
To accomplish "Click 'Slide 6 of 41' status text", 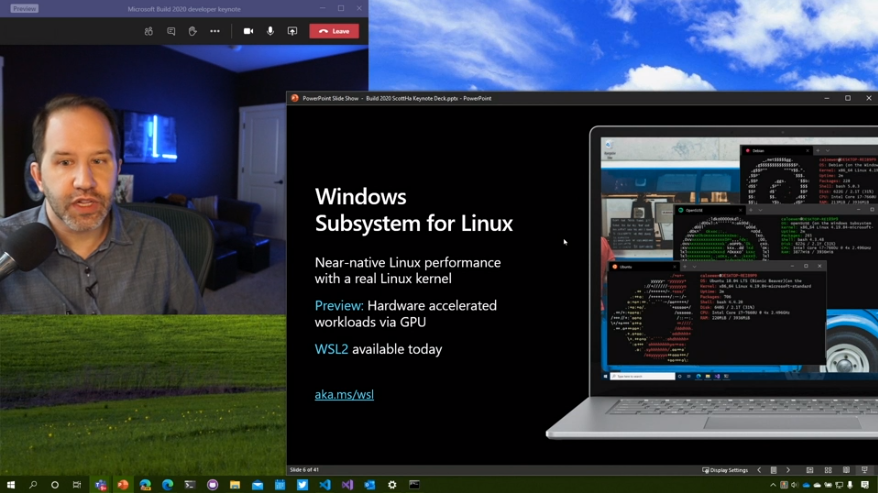I will 304,470.
